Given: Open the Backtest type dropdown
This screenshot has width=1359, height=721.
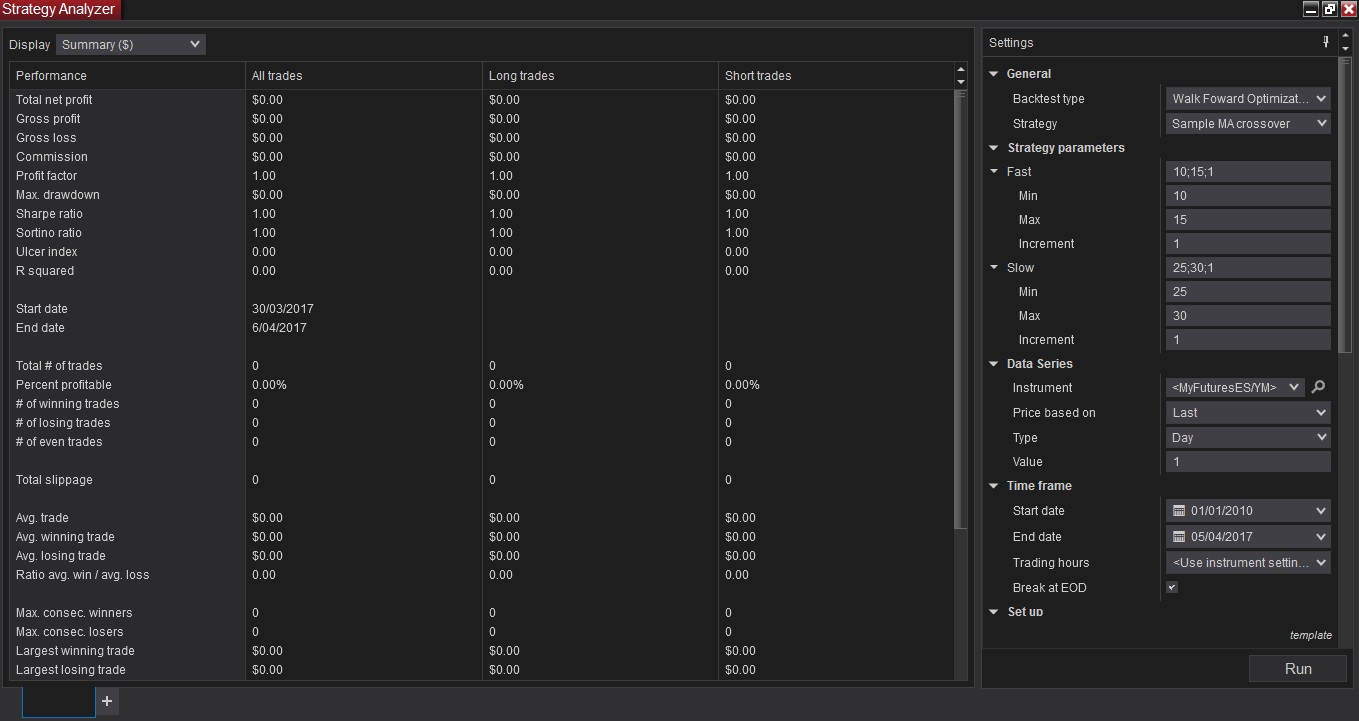Looking at the screenshot, I should 1248,99.
